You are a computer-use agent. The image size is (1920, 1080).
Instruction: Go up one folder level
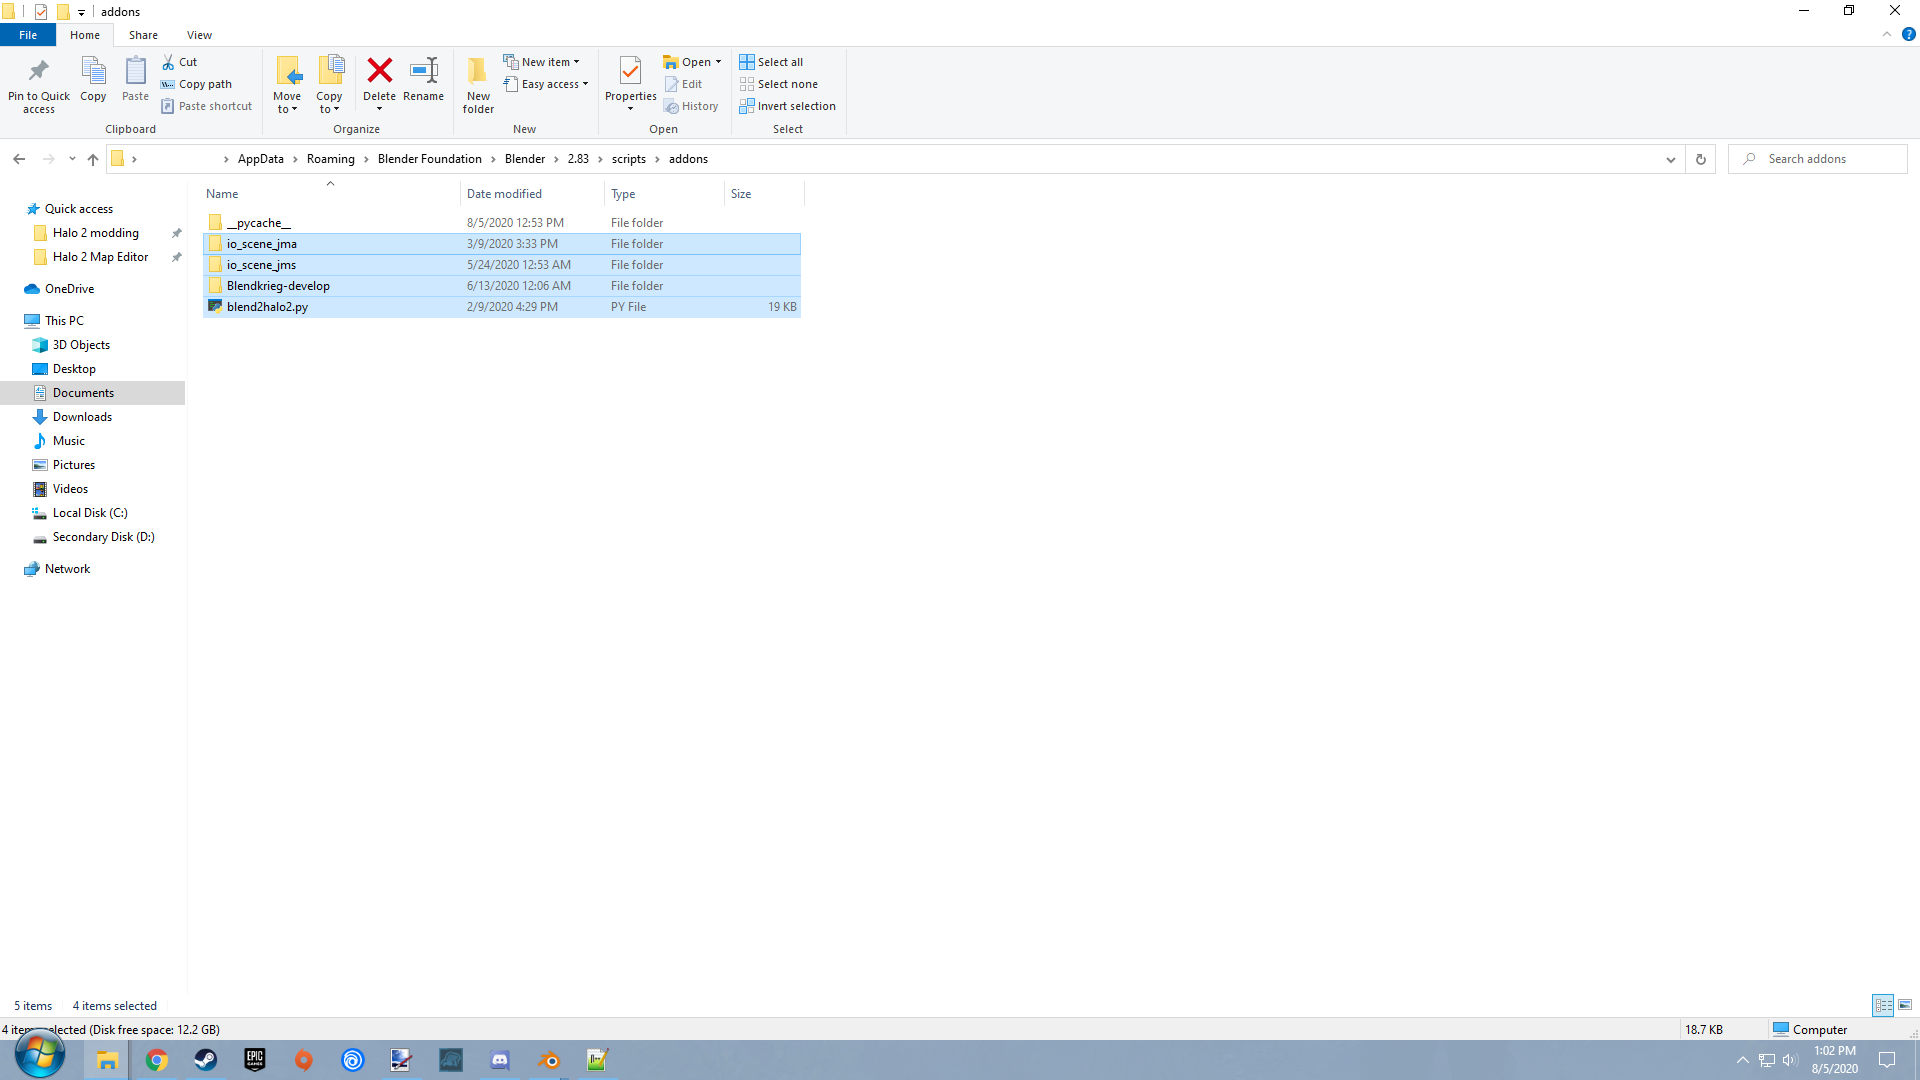tap(93, 159)
